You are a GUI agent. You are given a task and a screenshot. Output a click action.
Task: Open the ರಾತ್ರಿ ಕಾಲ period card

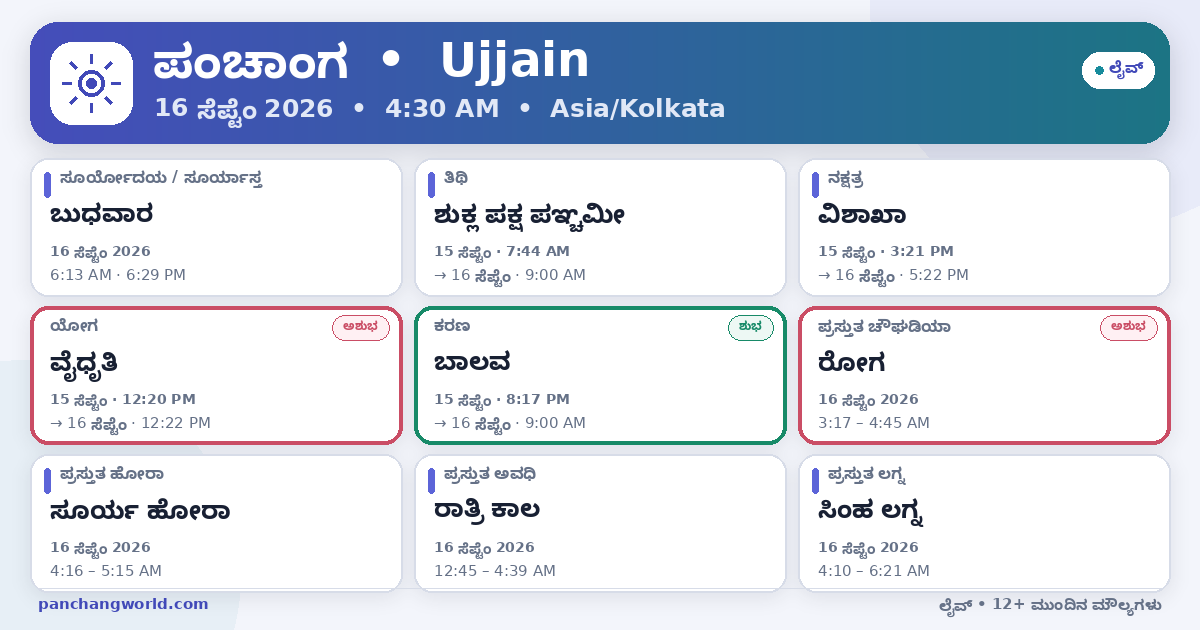(600, 523)
